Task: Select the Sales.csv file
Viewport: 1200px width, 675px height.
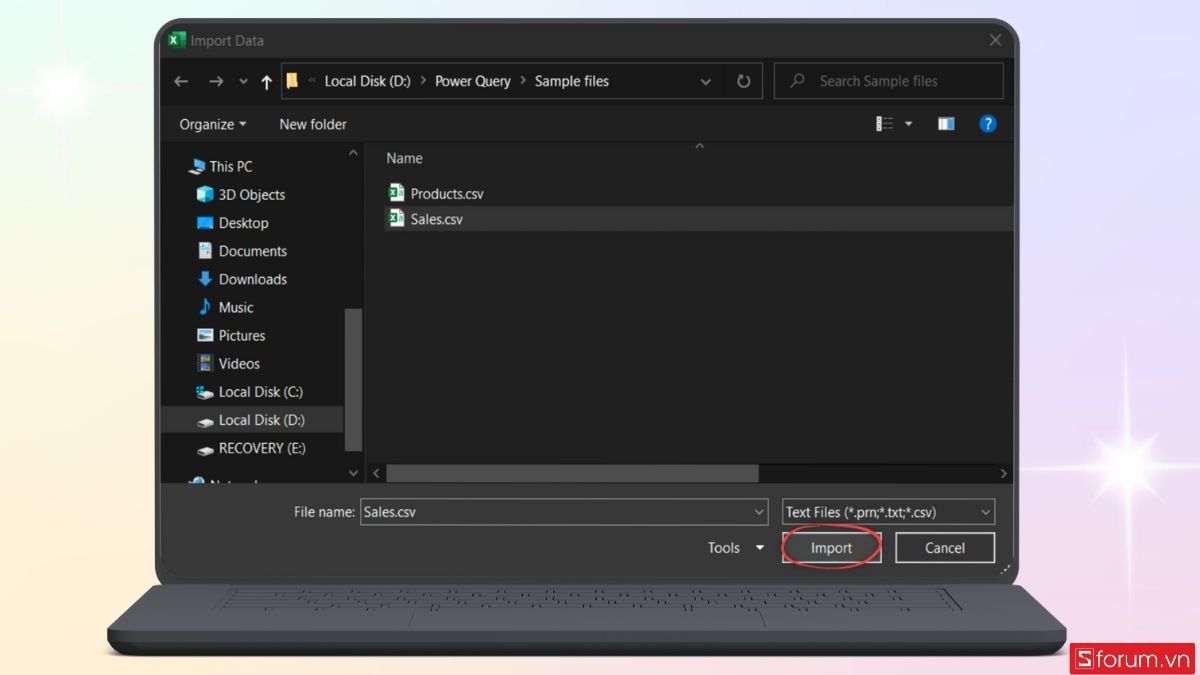Action: tap(436, 219)
